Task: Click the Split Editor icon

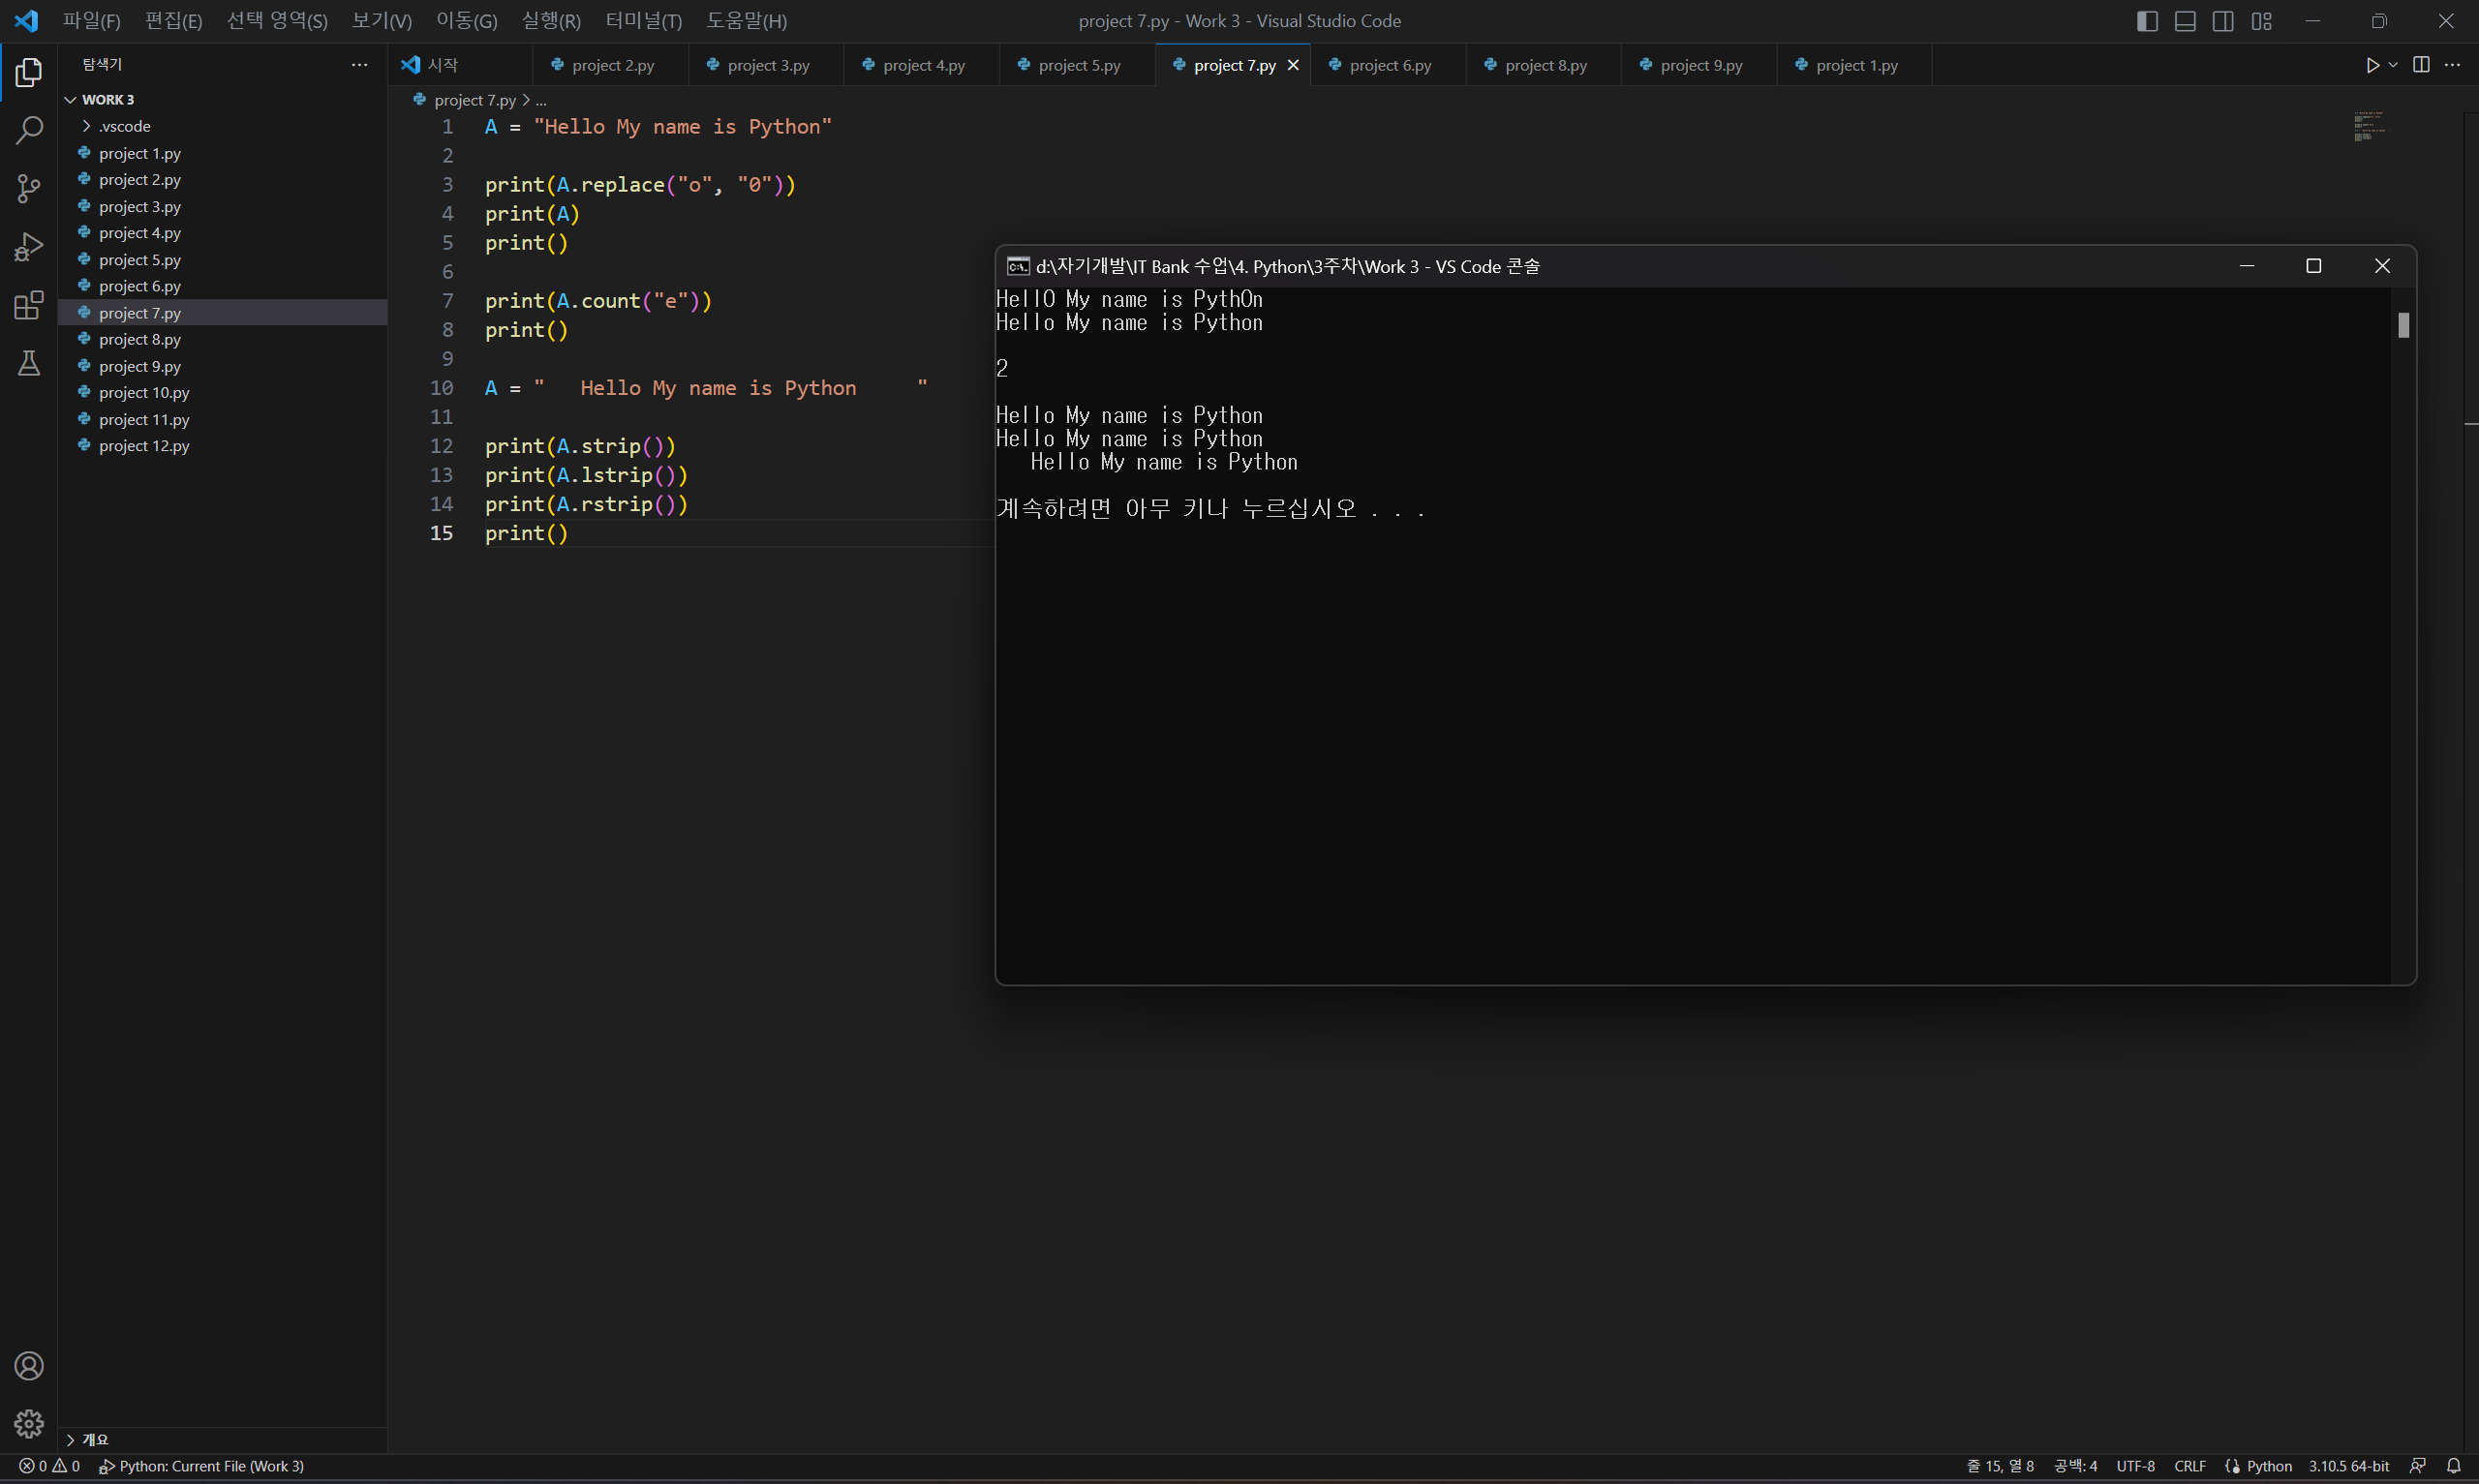Action: pyautogui.click(x=2421, y=65)
